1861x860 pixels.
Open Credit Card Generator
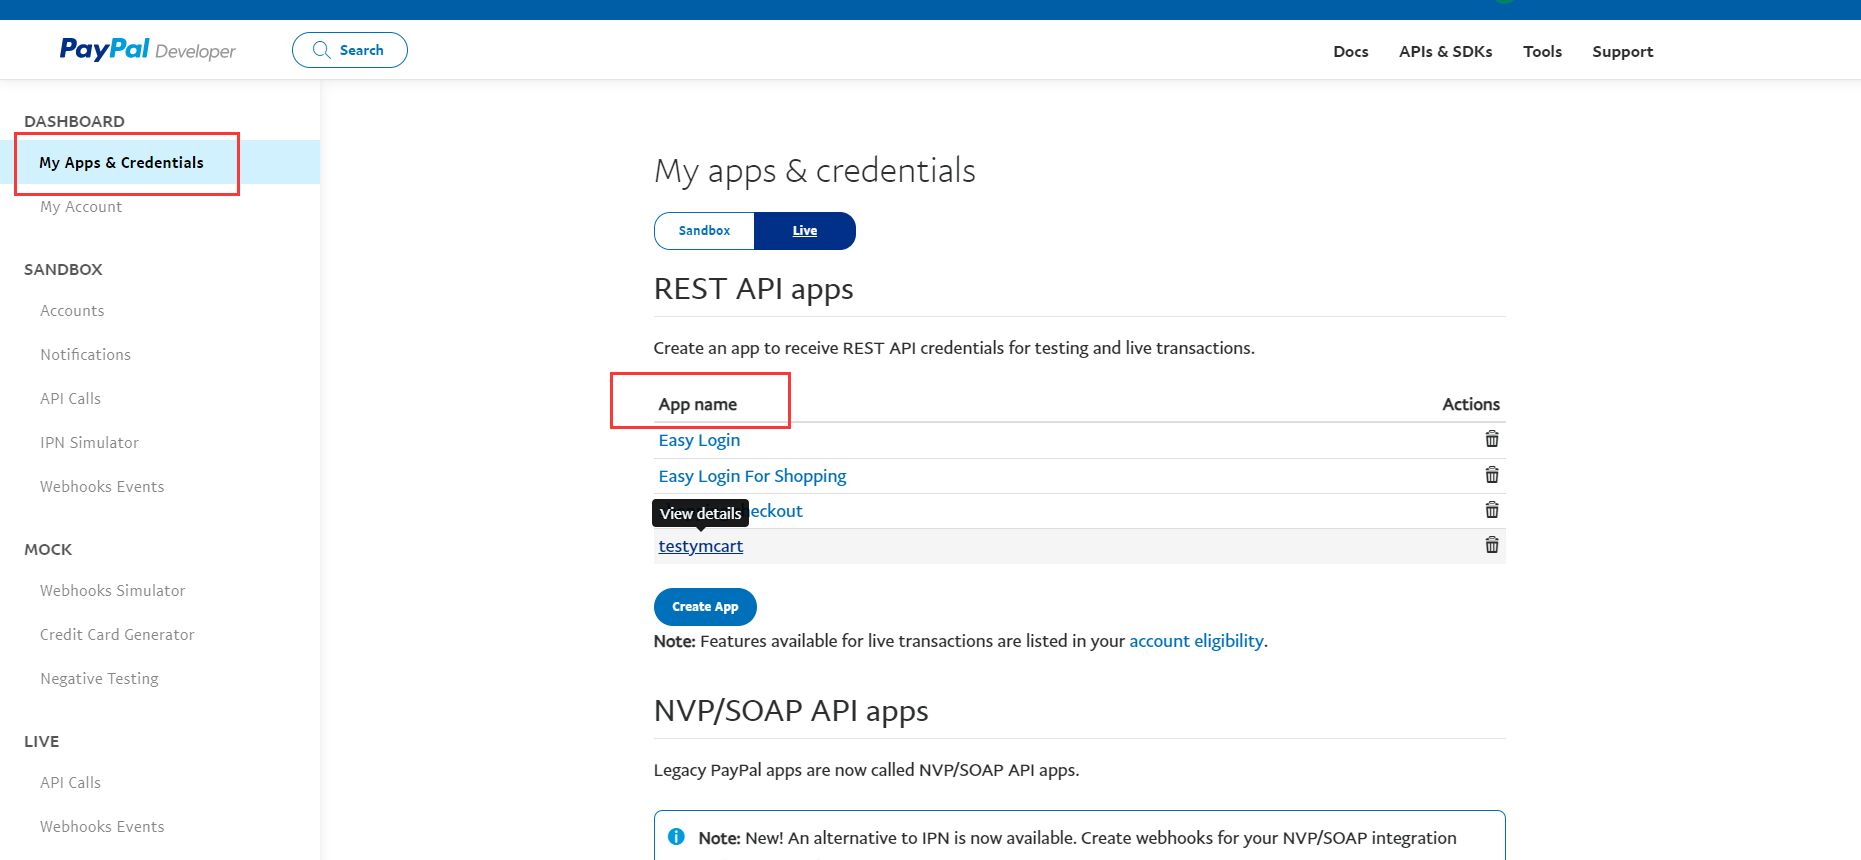click(117, 635)
